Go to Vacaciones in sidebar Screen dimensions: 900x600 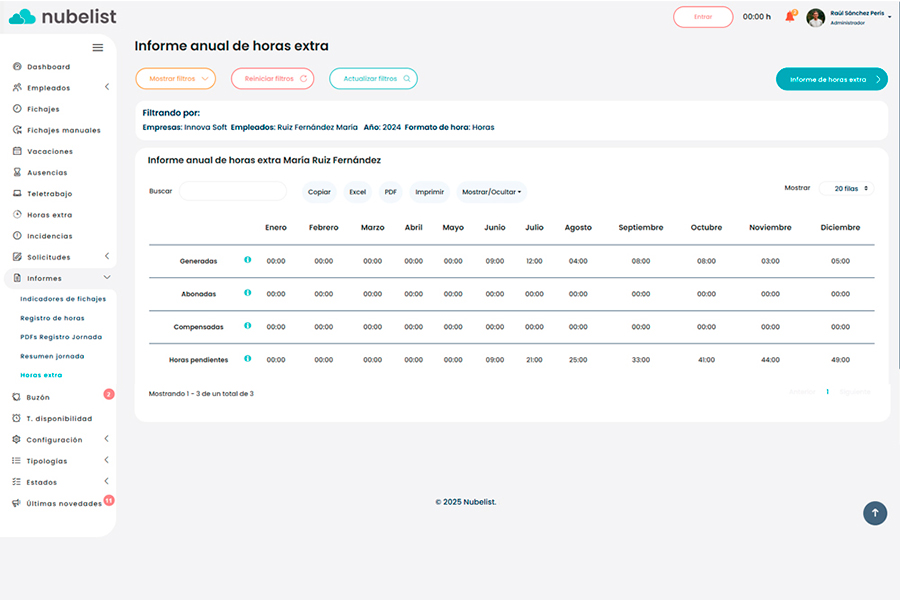49,151
